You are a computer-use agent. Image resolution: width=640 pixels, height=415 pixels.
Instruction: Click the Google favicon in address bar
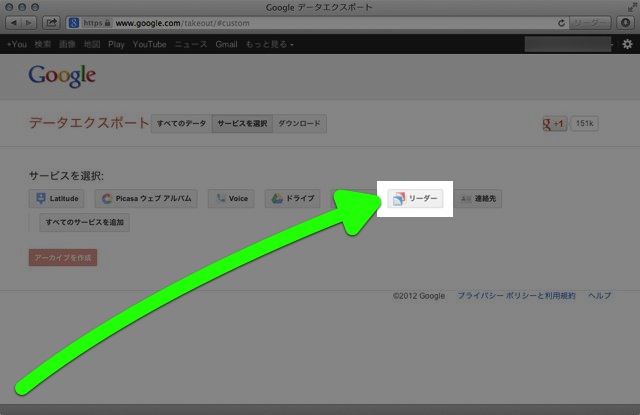(x=74, y=23)
